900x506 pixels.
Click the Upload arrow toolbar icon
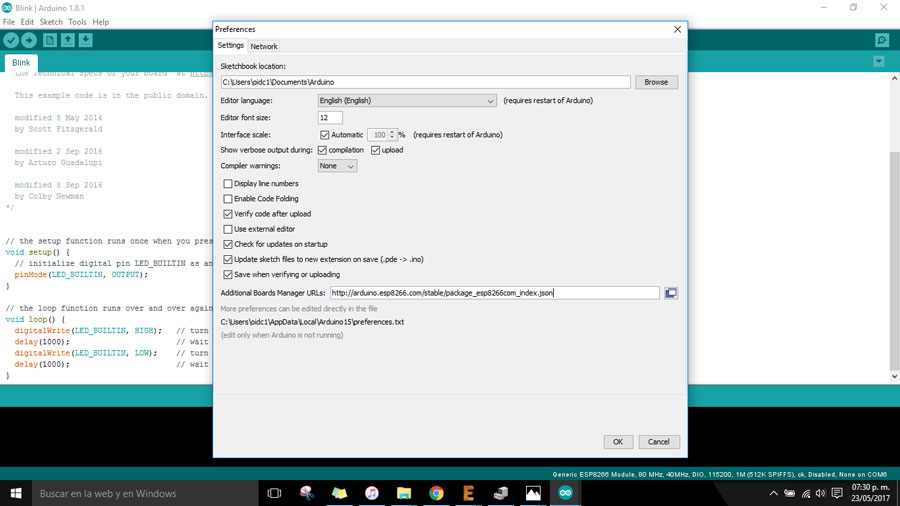click(29, 40)
